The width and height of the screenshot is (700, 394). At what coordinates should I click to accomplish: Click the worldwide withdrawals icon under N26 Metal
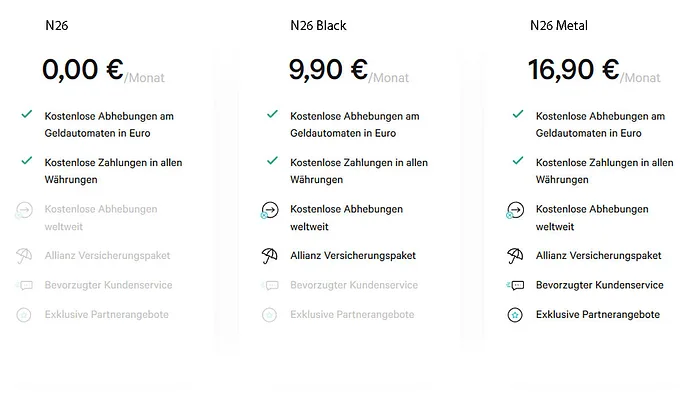pyautogui.click(x=515, y=210)
